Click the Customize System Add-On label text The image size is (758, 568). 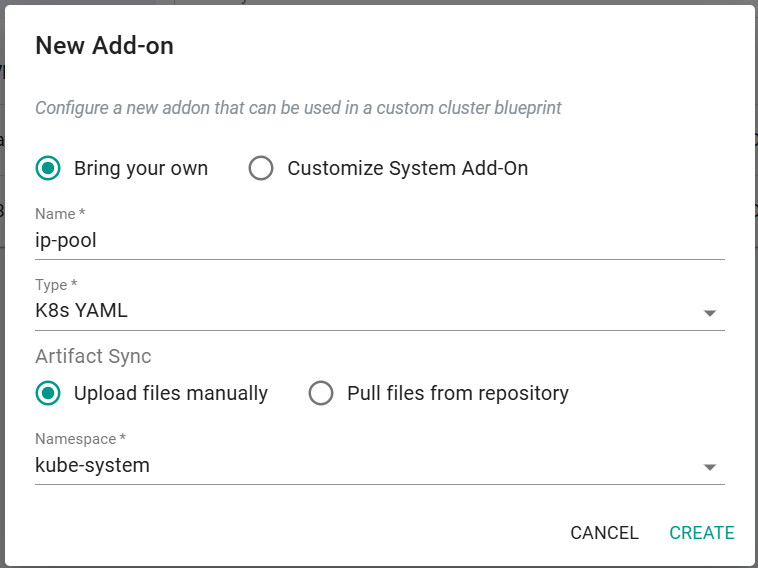(408, 169)
